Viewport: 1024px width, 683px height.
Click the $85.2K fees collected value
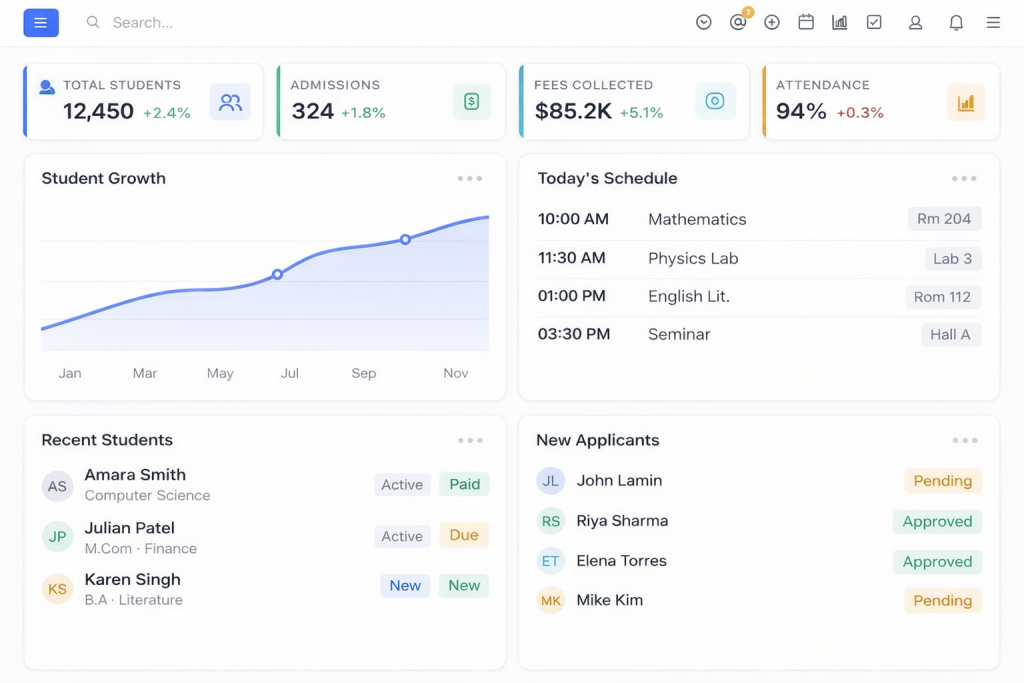pyautogui.click(x=573, y=112)
